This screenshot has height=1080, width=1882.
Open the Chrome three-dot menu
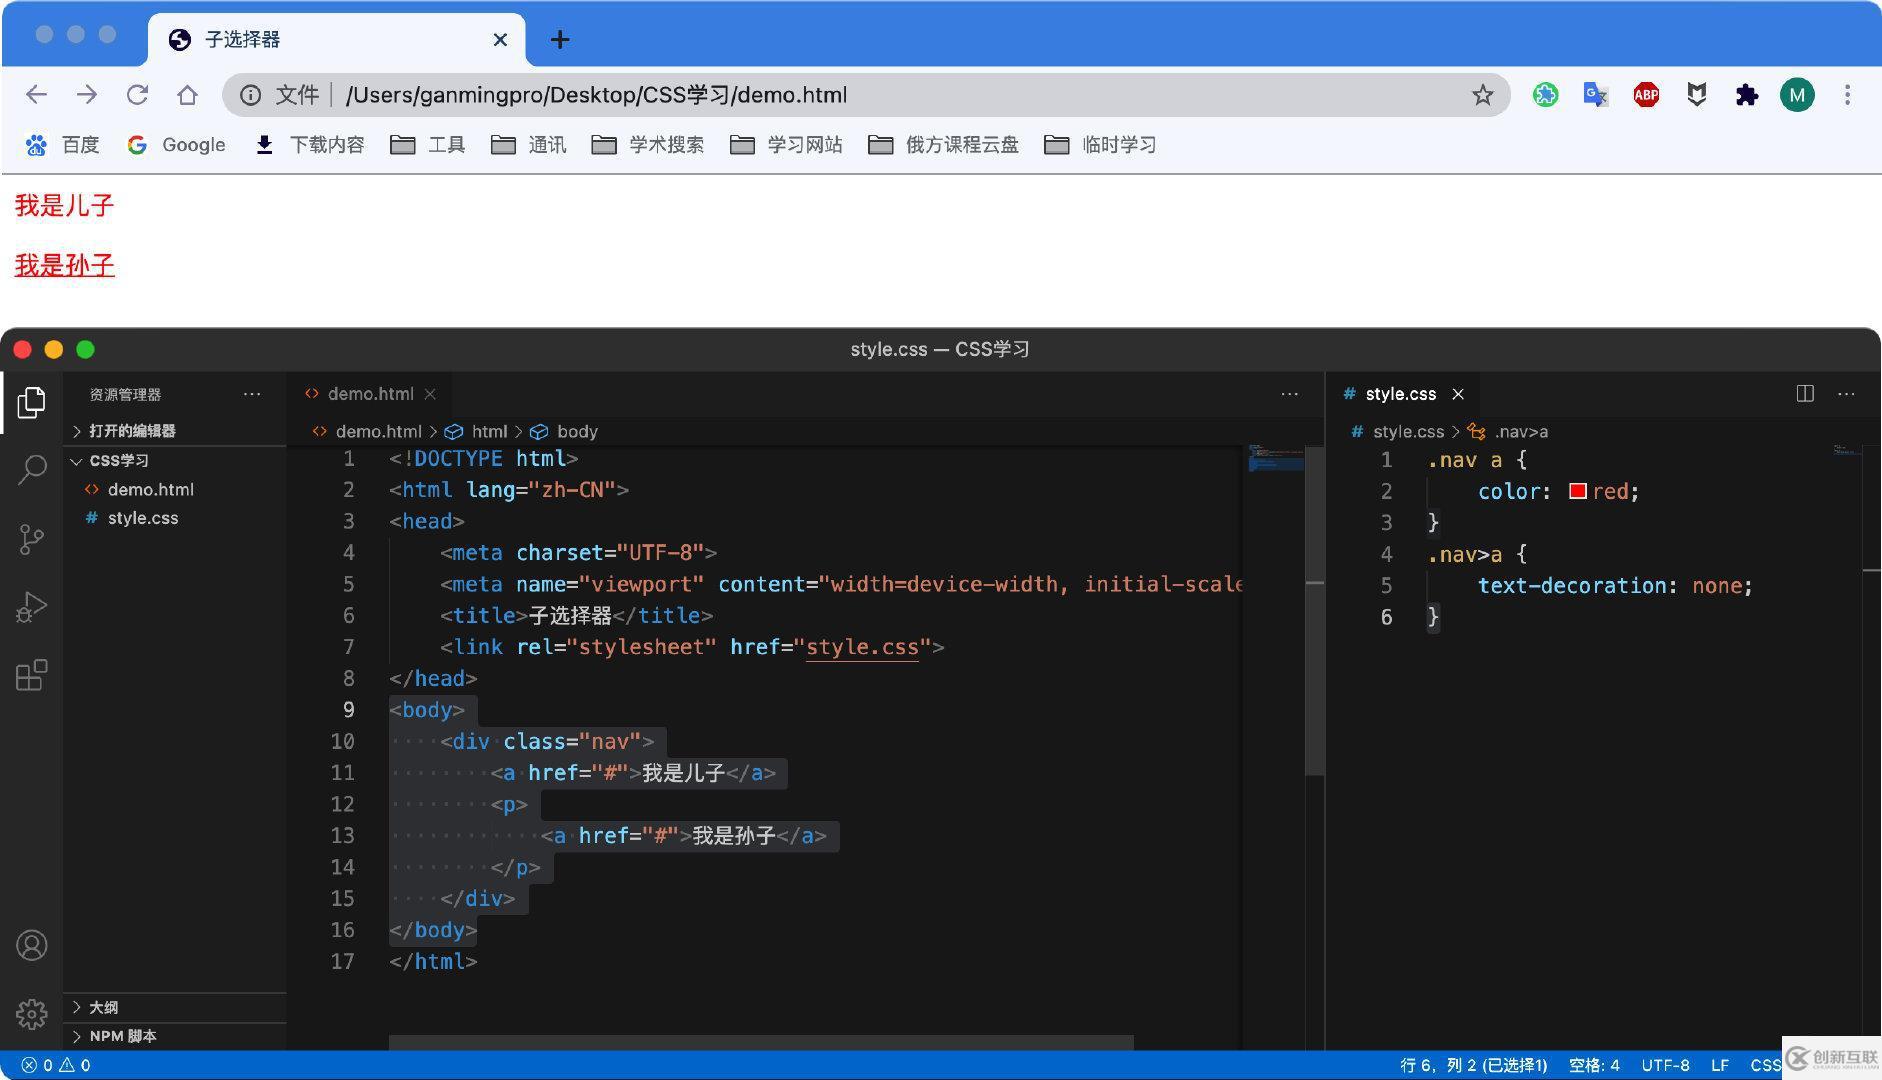[1847, 95]
